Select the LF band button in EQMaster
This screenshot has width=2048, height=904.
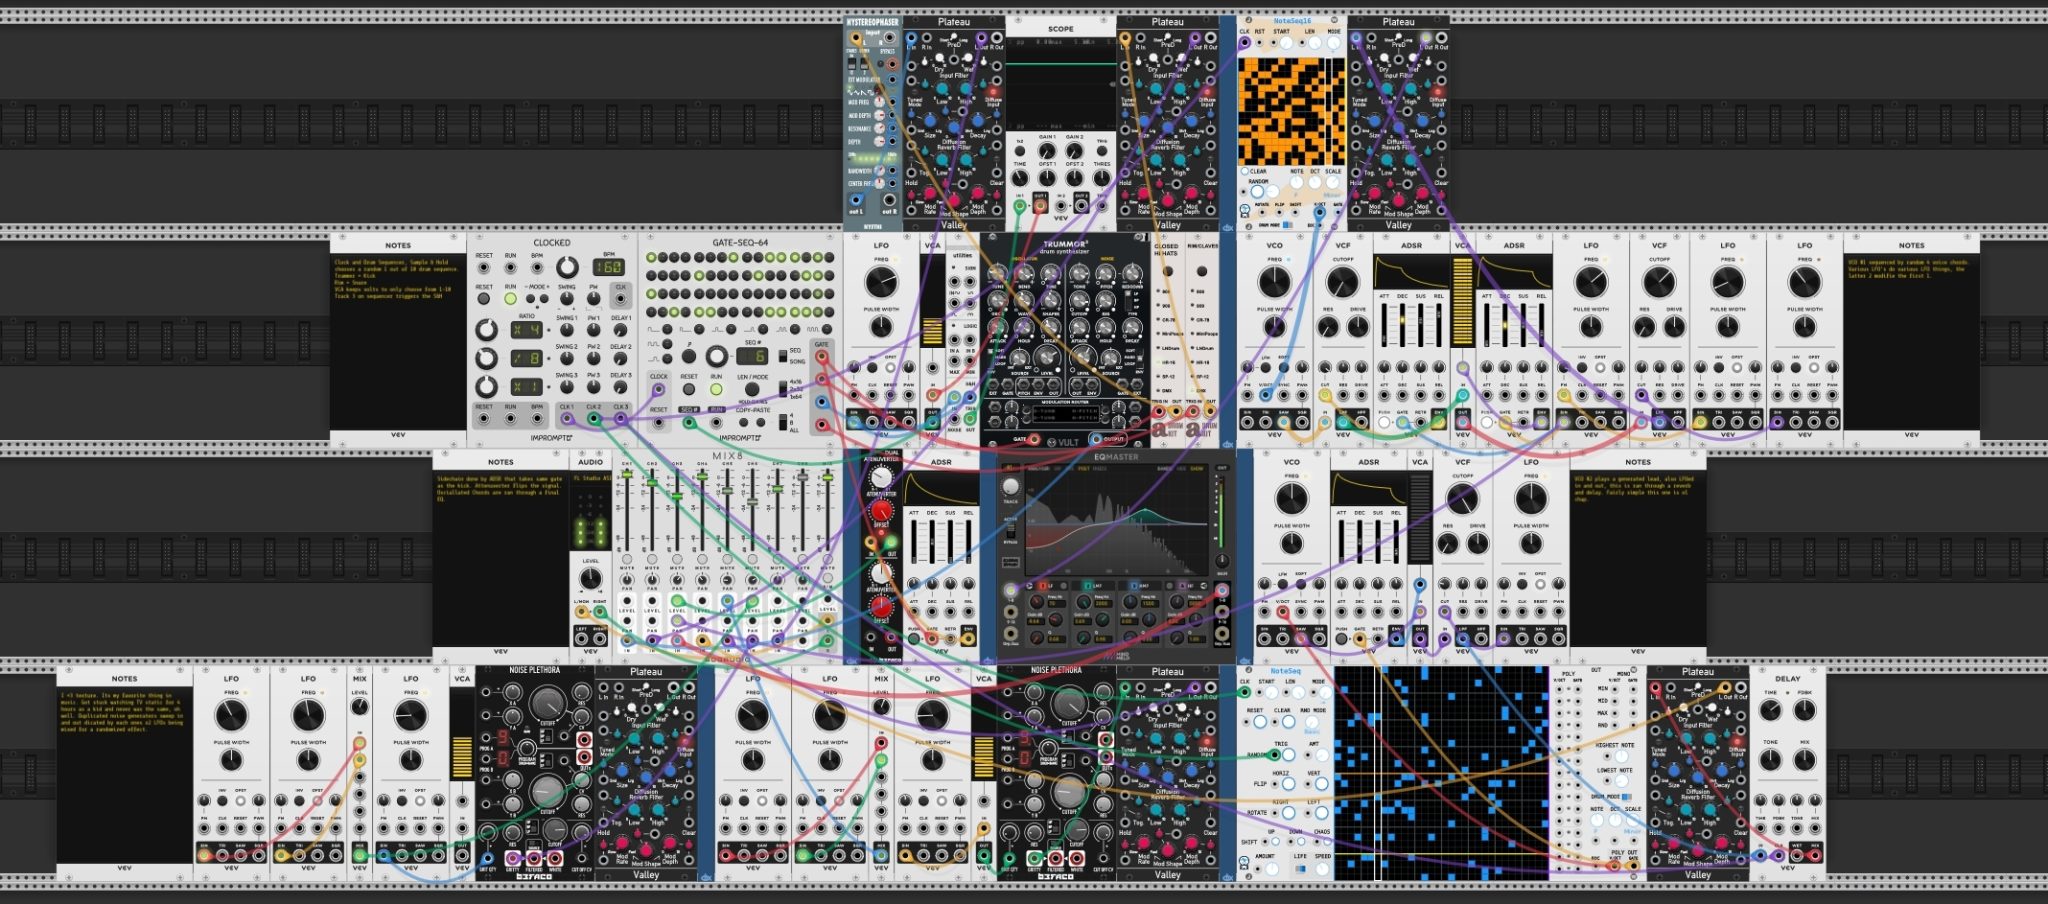click(x=1043, y=586)
